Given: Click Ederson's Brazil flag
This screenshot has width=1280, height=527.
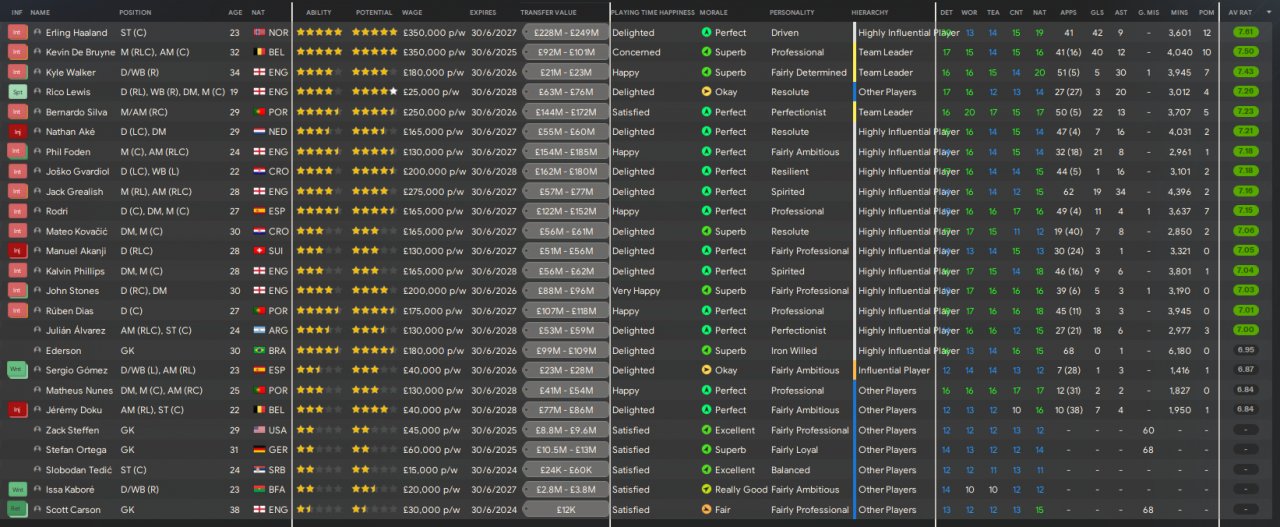Looking at the screenshot, I should tap(258, 351).
